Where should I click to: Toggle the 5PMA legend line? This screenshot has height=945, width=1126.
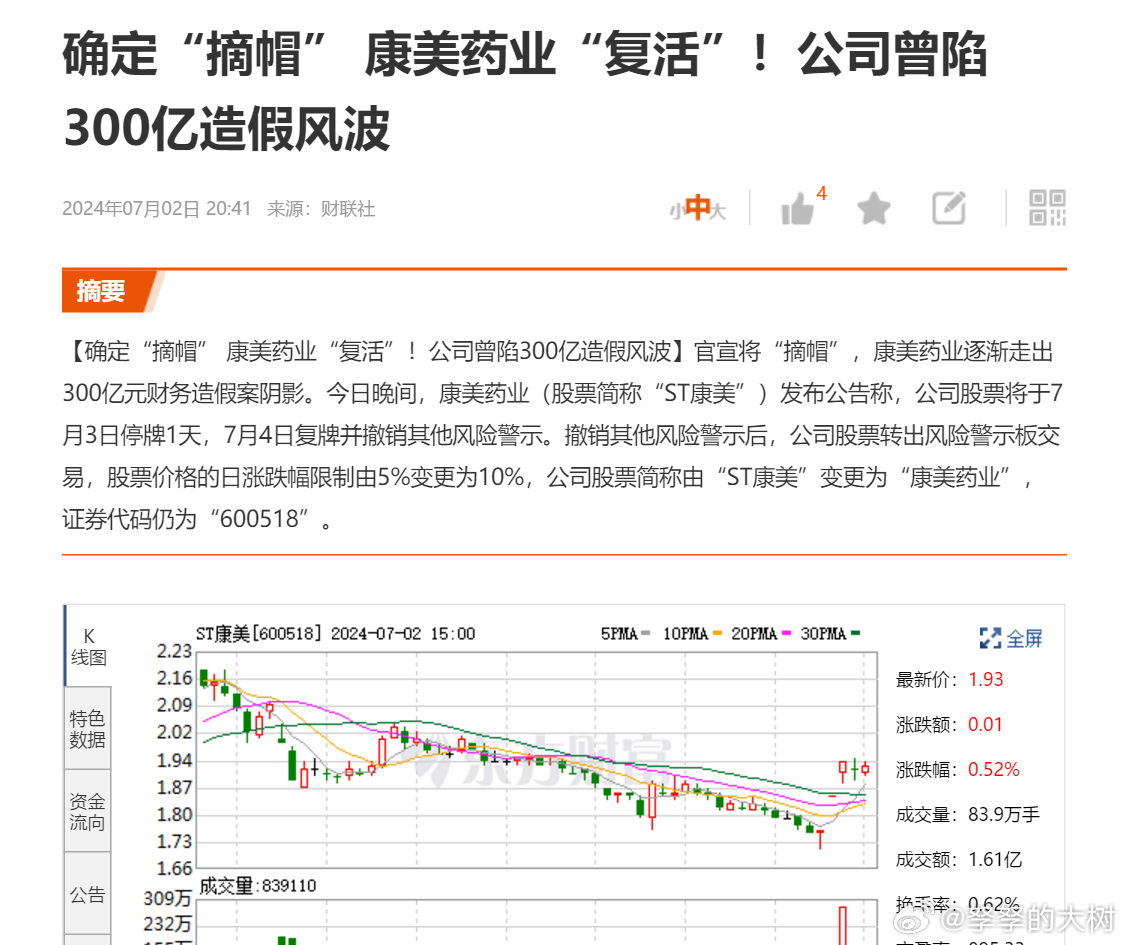click(625, 633)
